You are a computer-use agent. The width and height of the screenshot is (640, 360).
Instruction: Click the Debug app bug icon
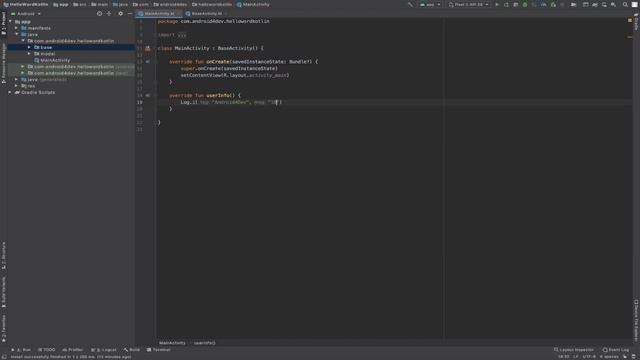tap(525, 4)
